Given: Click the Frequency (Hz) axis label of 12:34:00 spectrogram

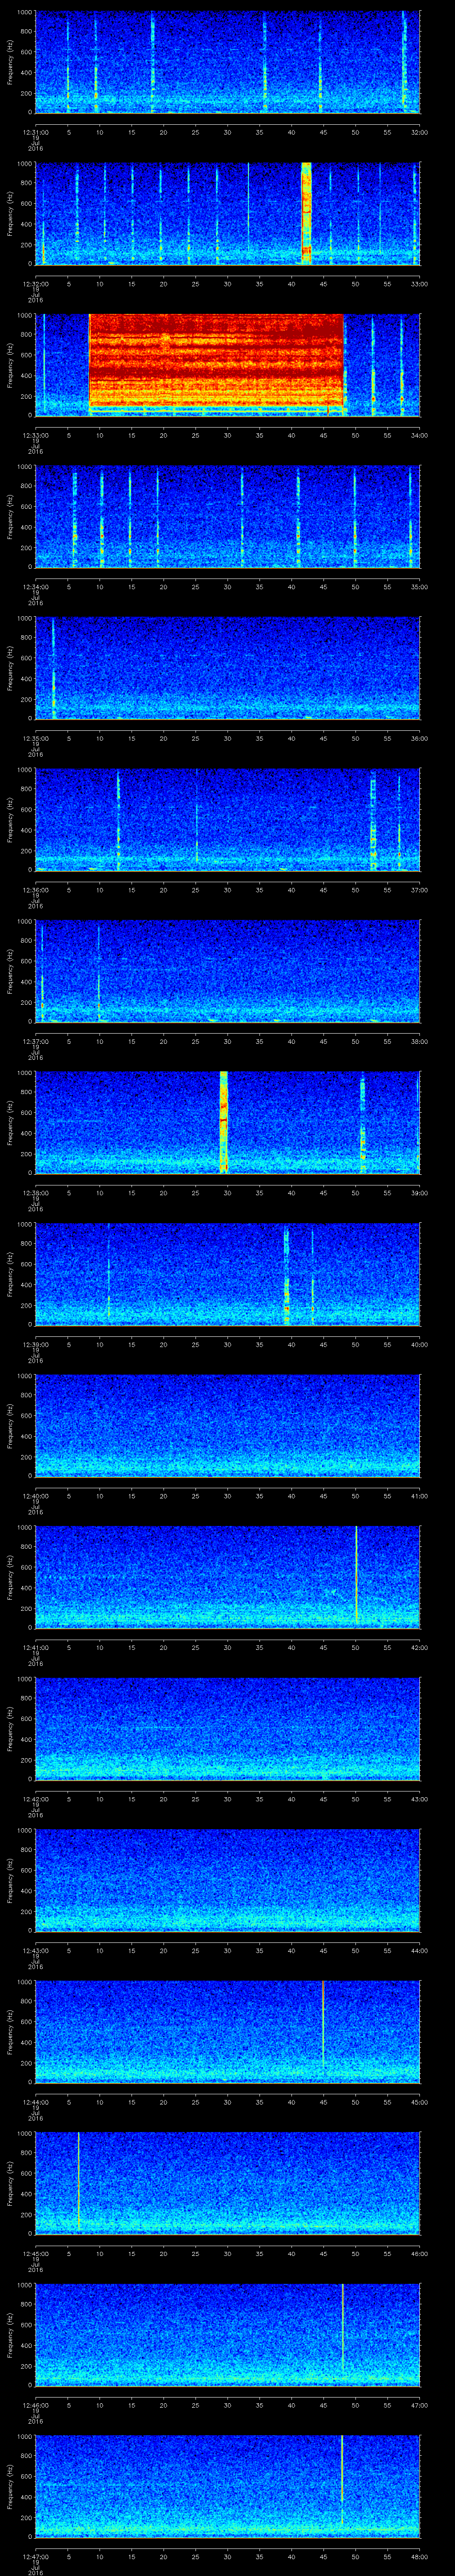Looking at the screenshot, I should point(10,516).
